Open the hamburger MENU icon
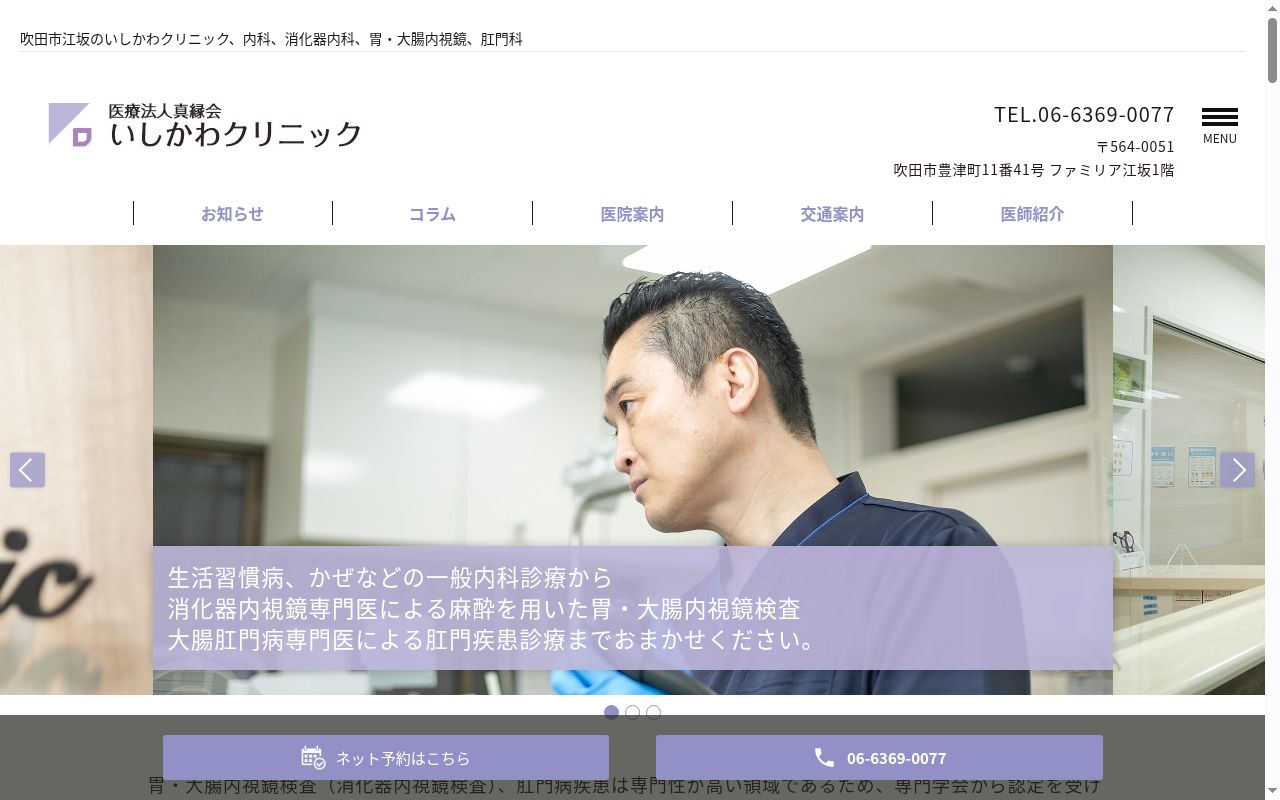The image size is (1280, 800). [1219, 125]
